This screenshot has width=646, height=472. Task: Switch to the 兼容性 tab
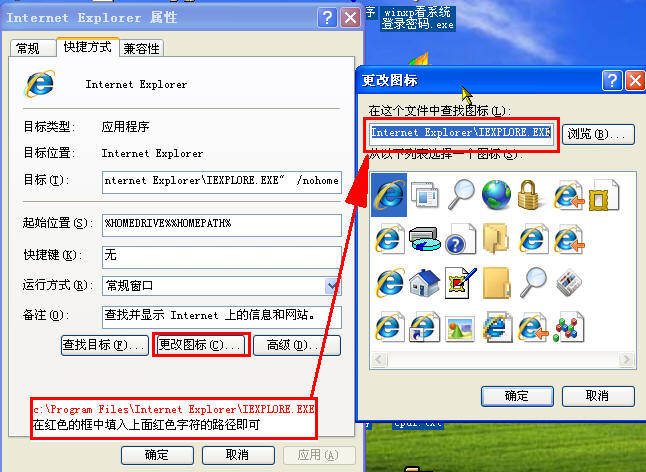click(x=141, y=49)
